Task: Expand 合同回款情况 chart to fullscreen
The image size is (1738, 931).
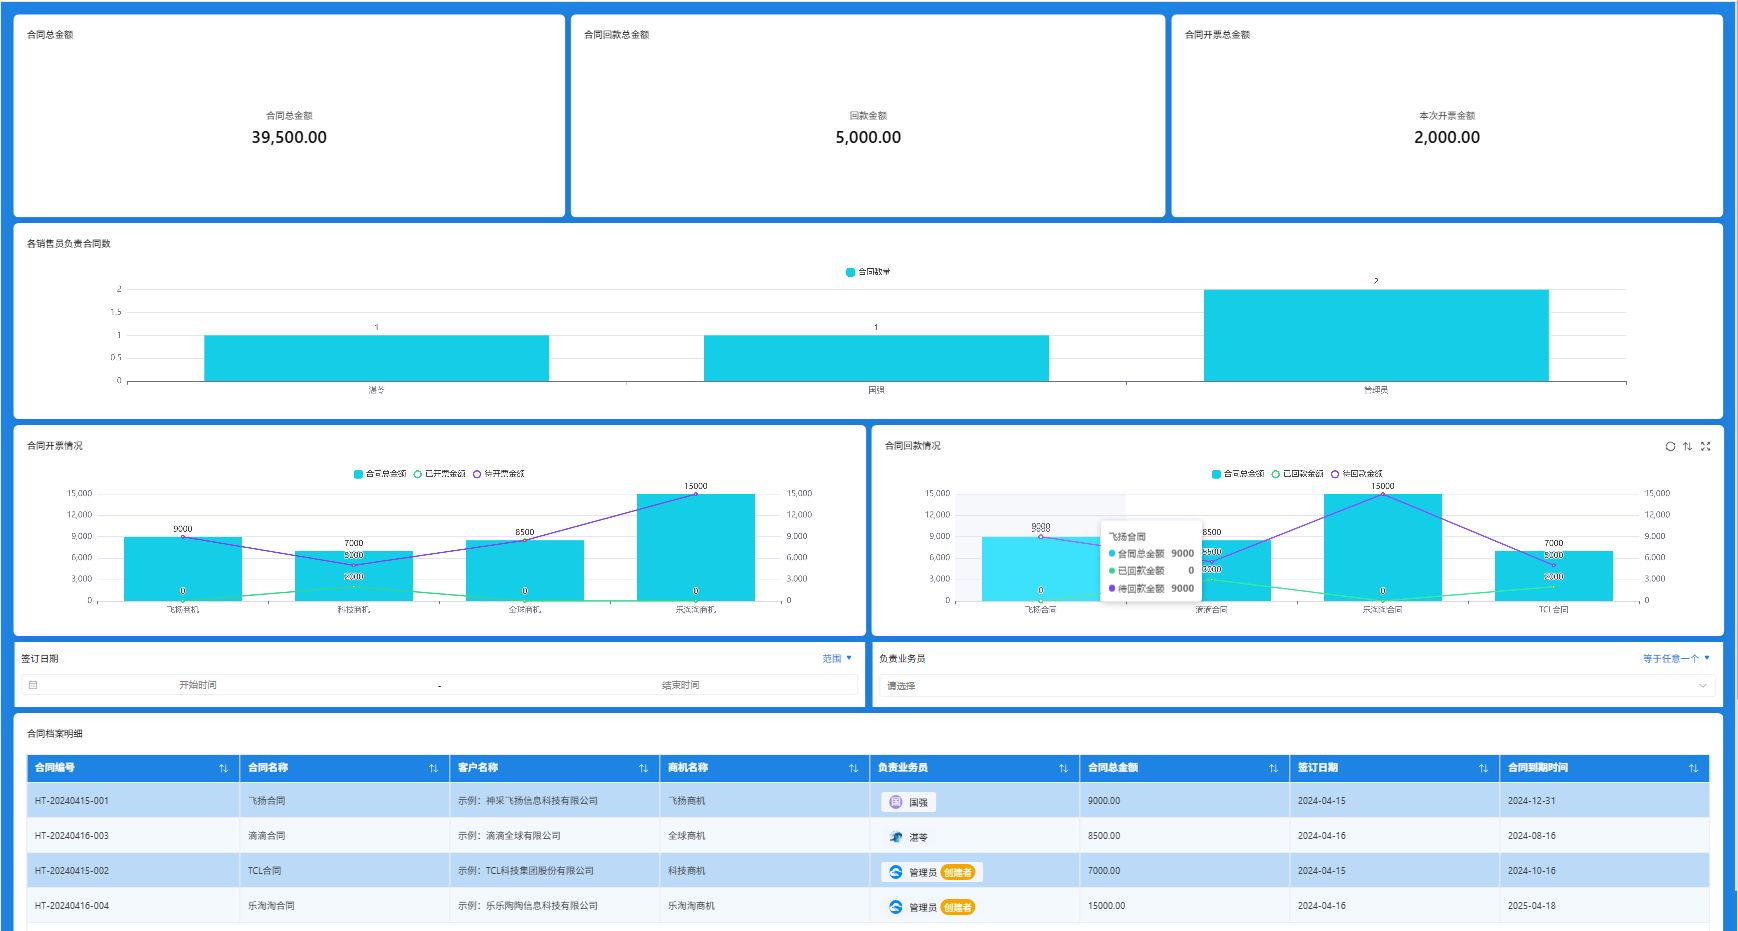Action: tap(1706, 447)
